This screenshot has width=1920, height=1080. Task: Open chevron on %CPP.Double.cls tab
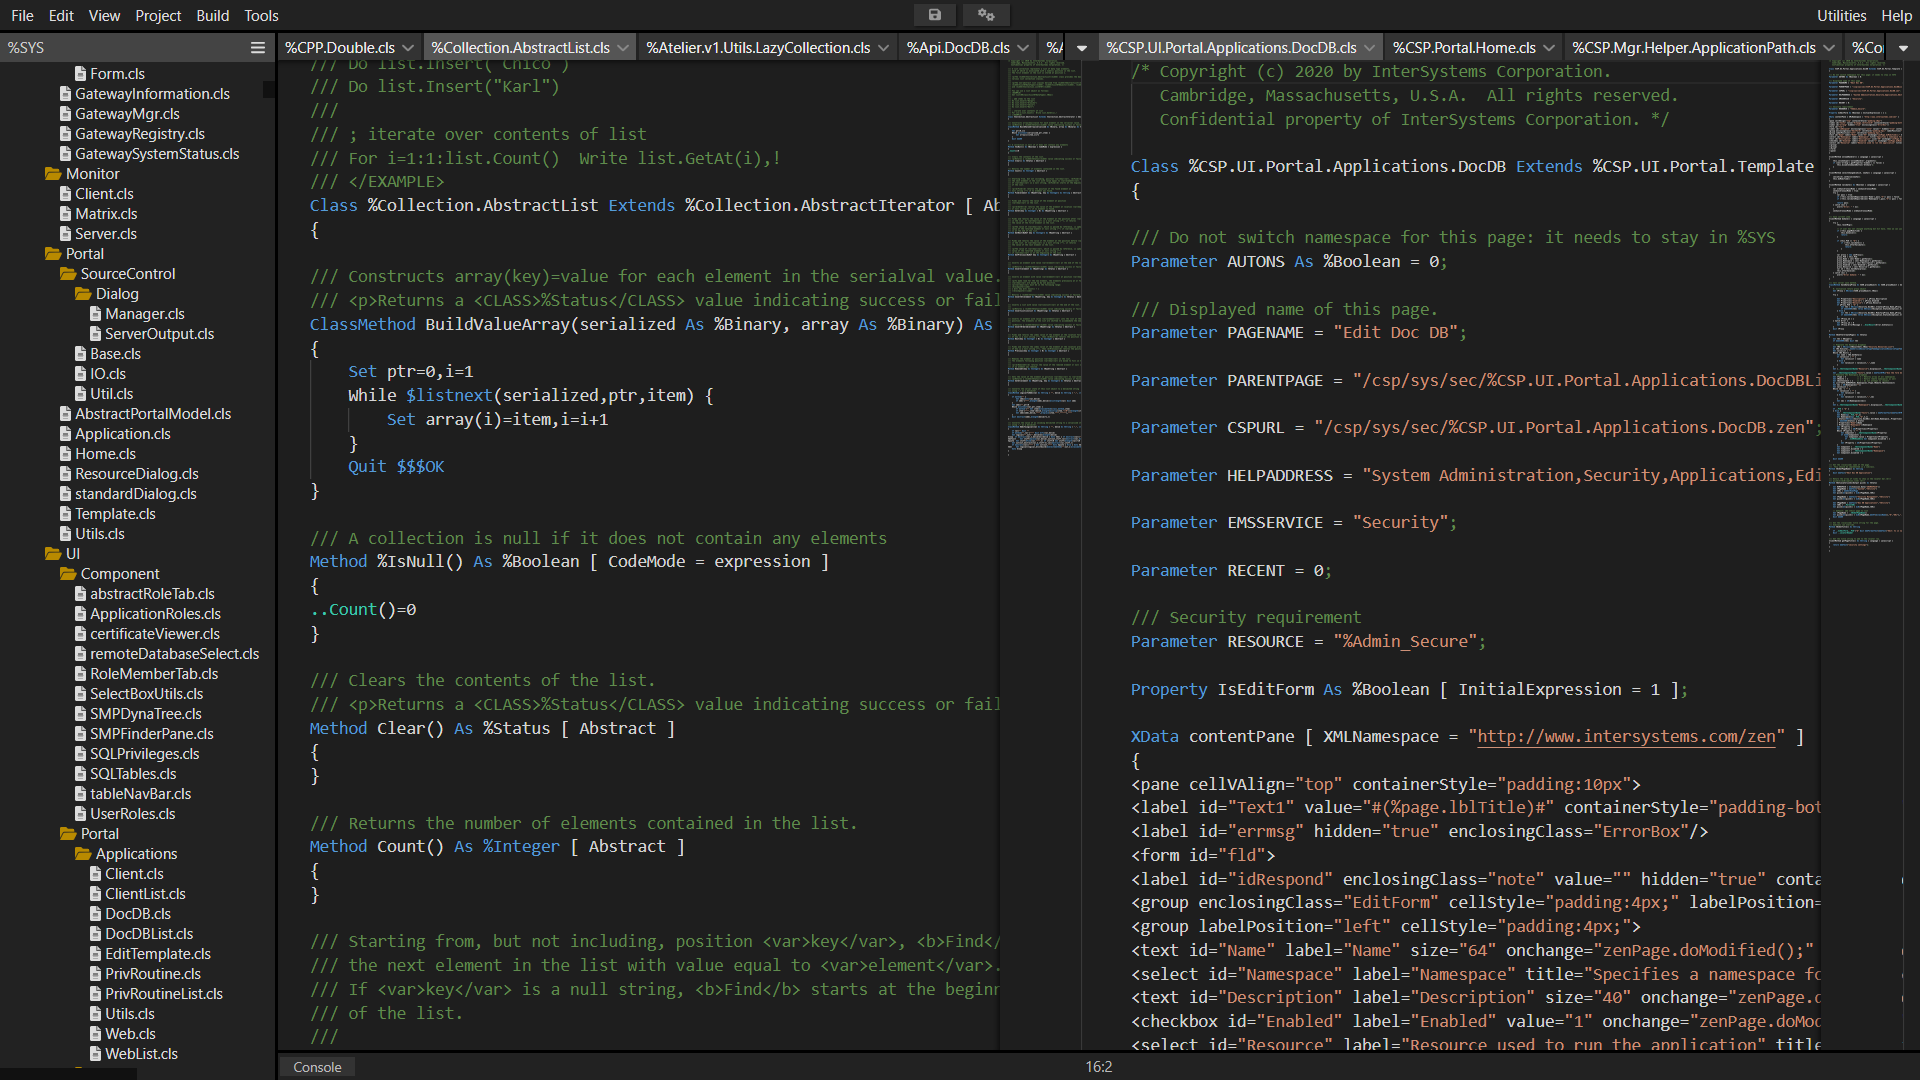coord(408,48)
